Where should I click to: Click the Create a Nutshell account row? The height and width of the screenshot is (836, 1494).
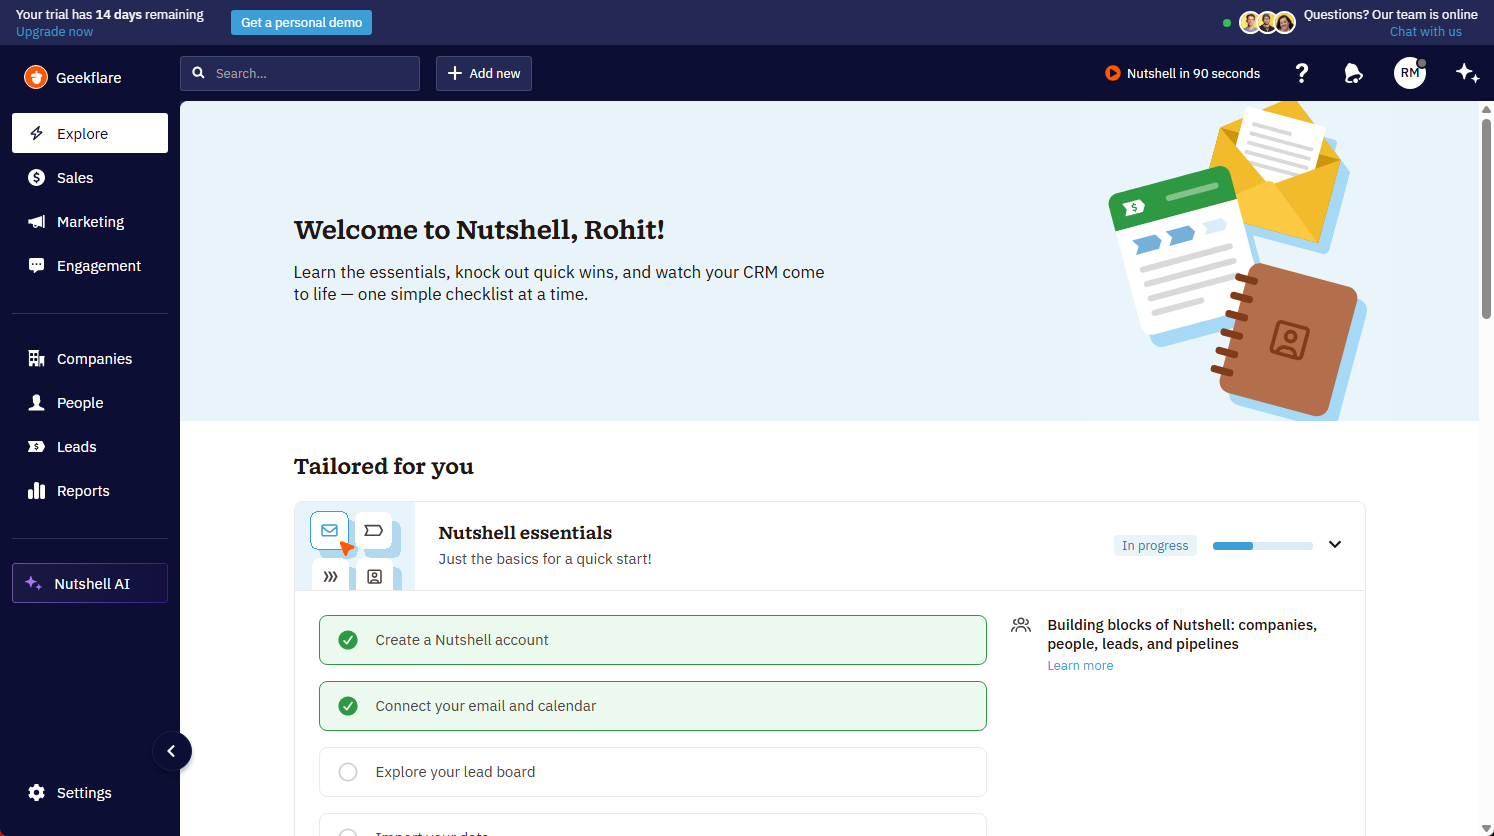coord(653,640)
